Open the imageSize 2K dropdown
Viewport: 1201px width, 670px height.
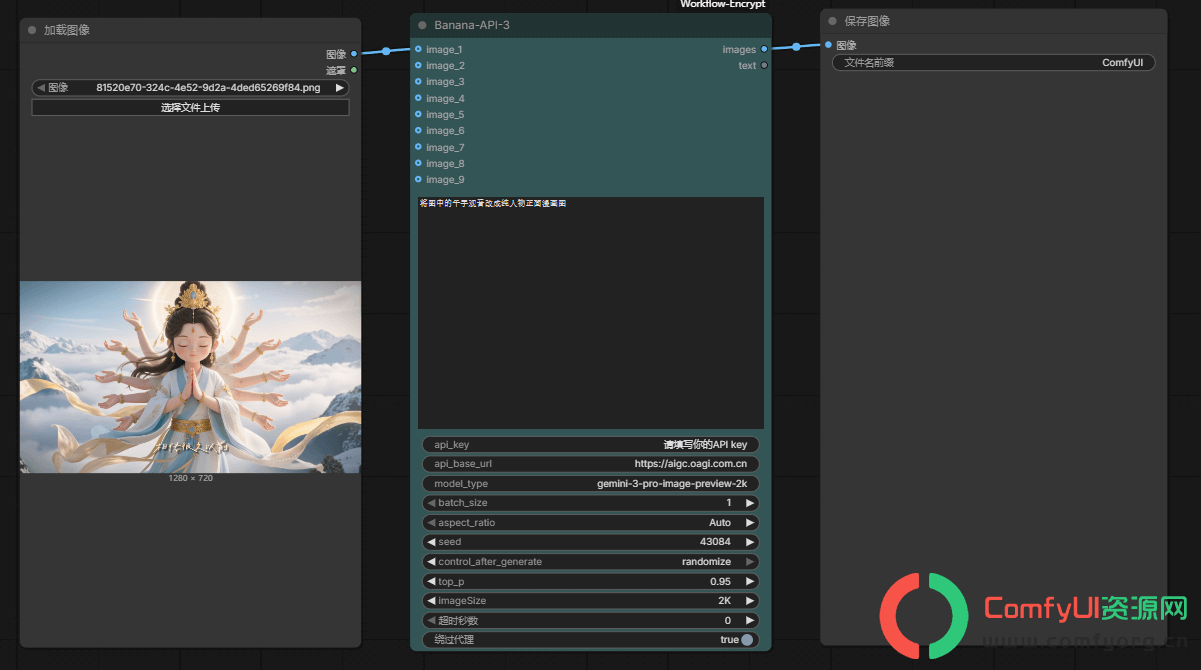click(x=590, y=601)
